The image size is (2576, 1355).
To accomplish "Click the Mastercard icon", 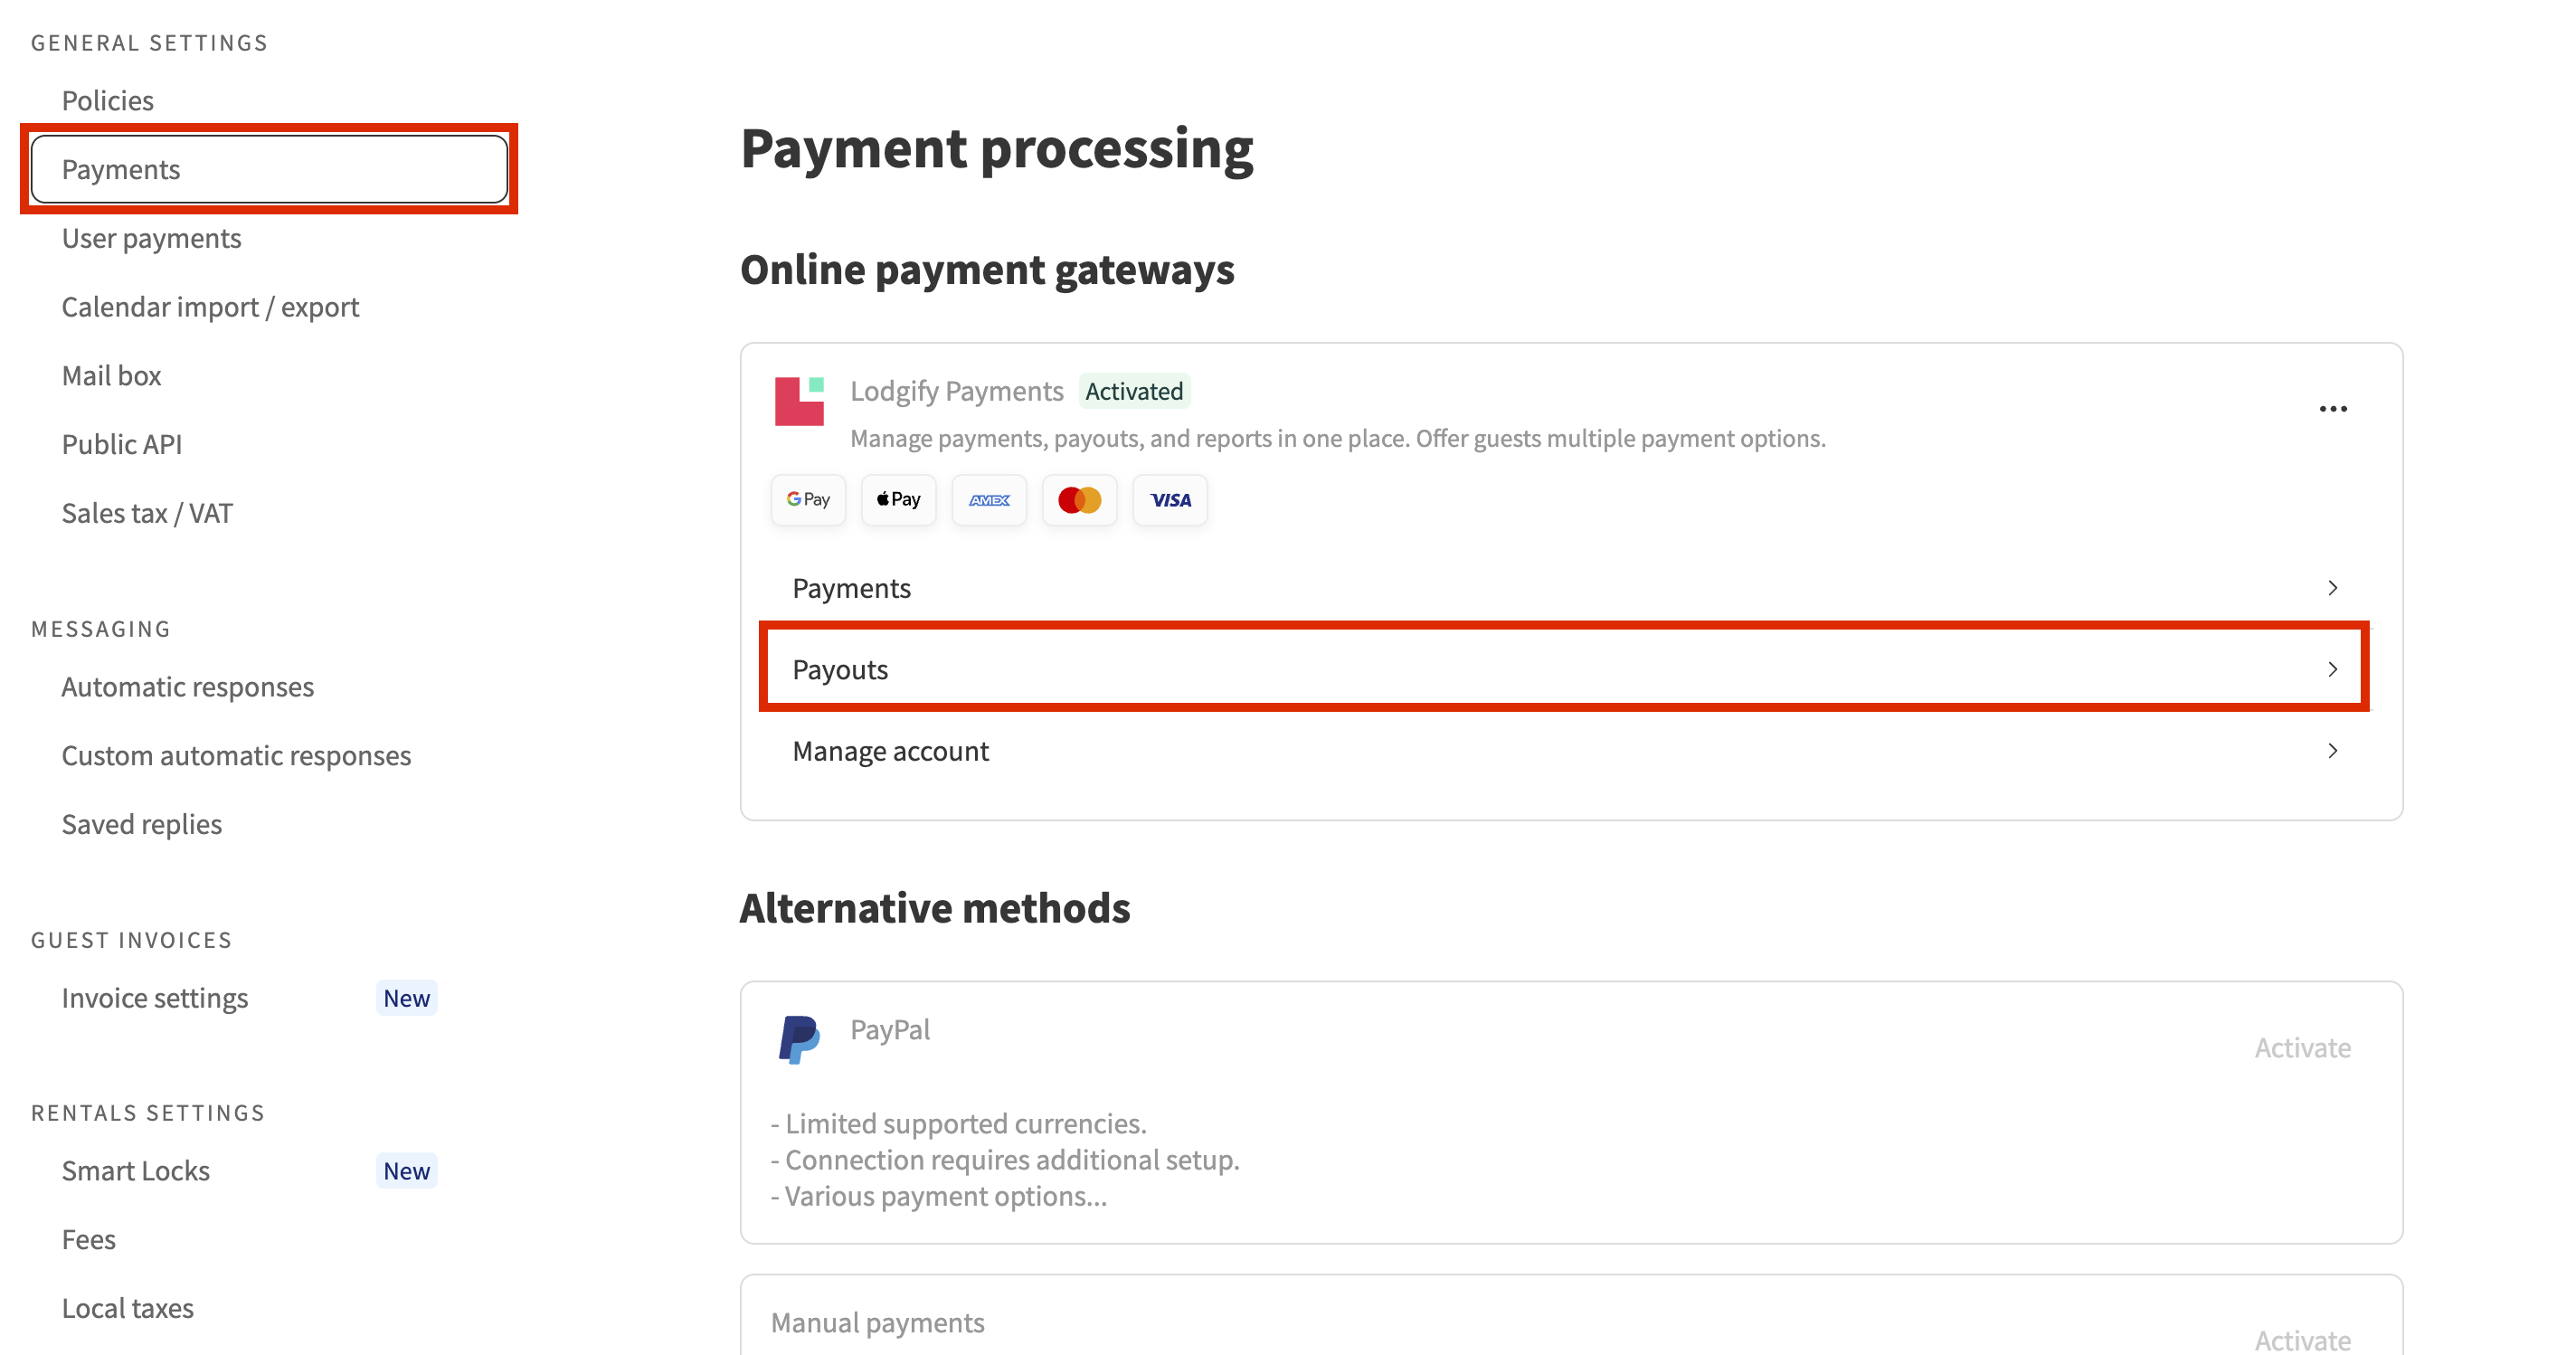I will pos(1079,500).
